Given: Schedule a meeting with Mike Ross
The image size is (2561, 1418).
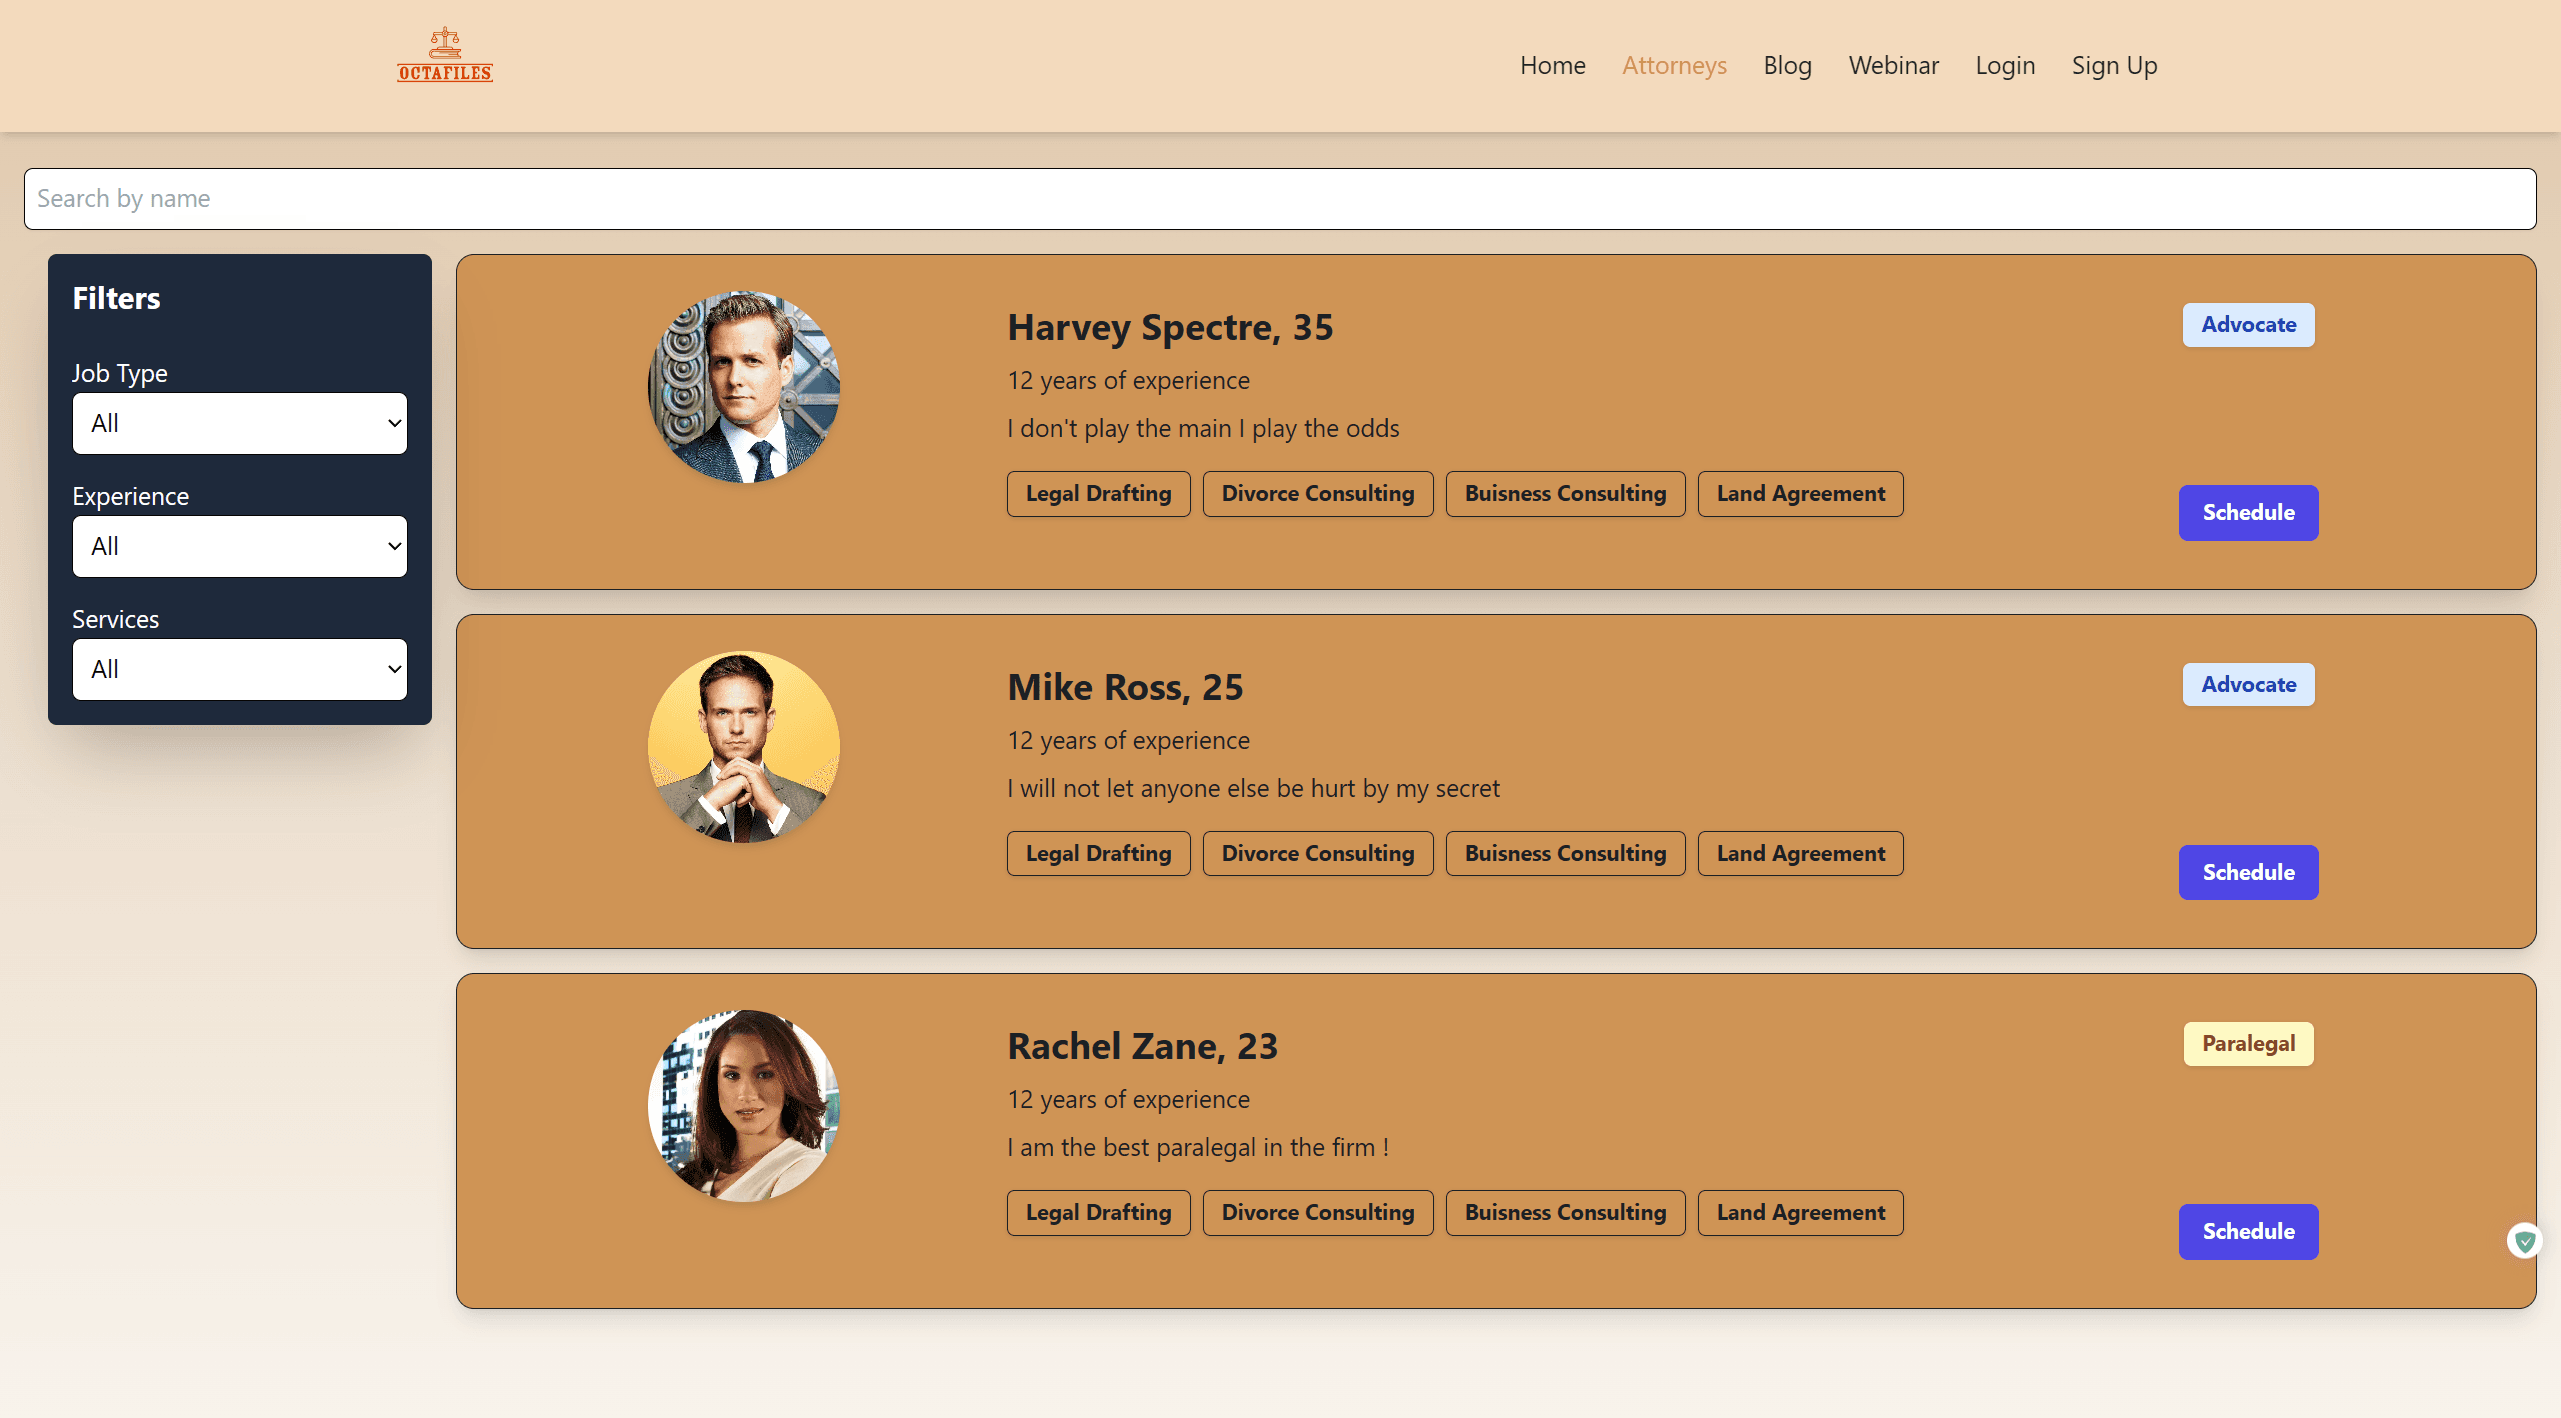Looking at the screenshot, I should click(2247, 872).
